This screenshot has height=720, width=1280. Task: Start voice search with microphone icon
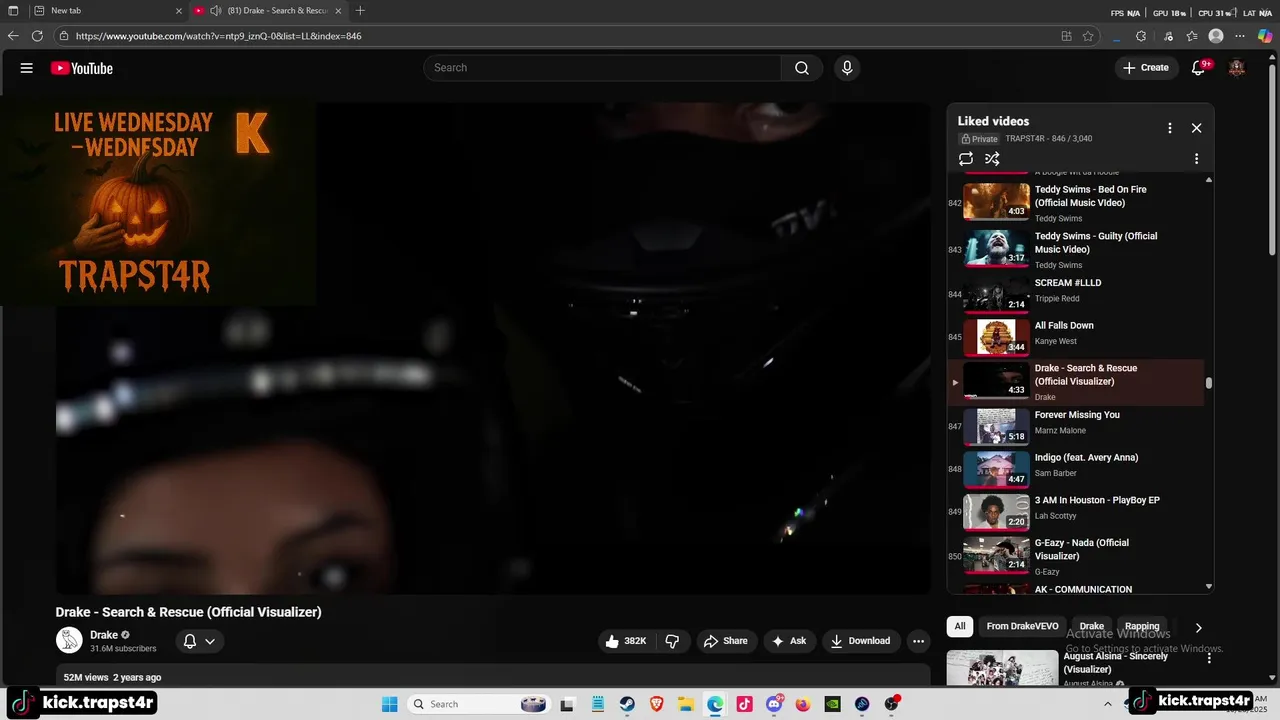pyautogui.click(x=847, y=68)
